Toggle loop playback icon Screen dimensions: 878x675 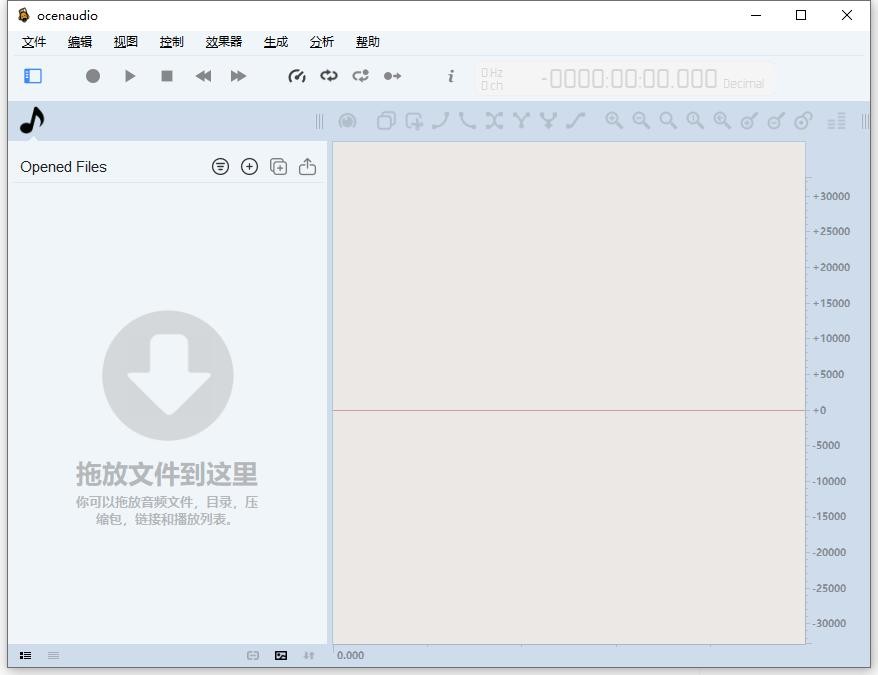coord(329,76)
